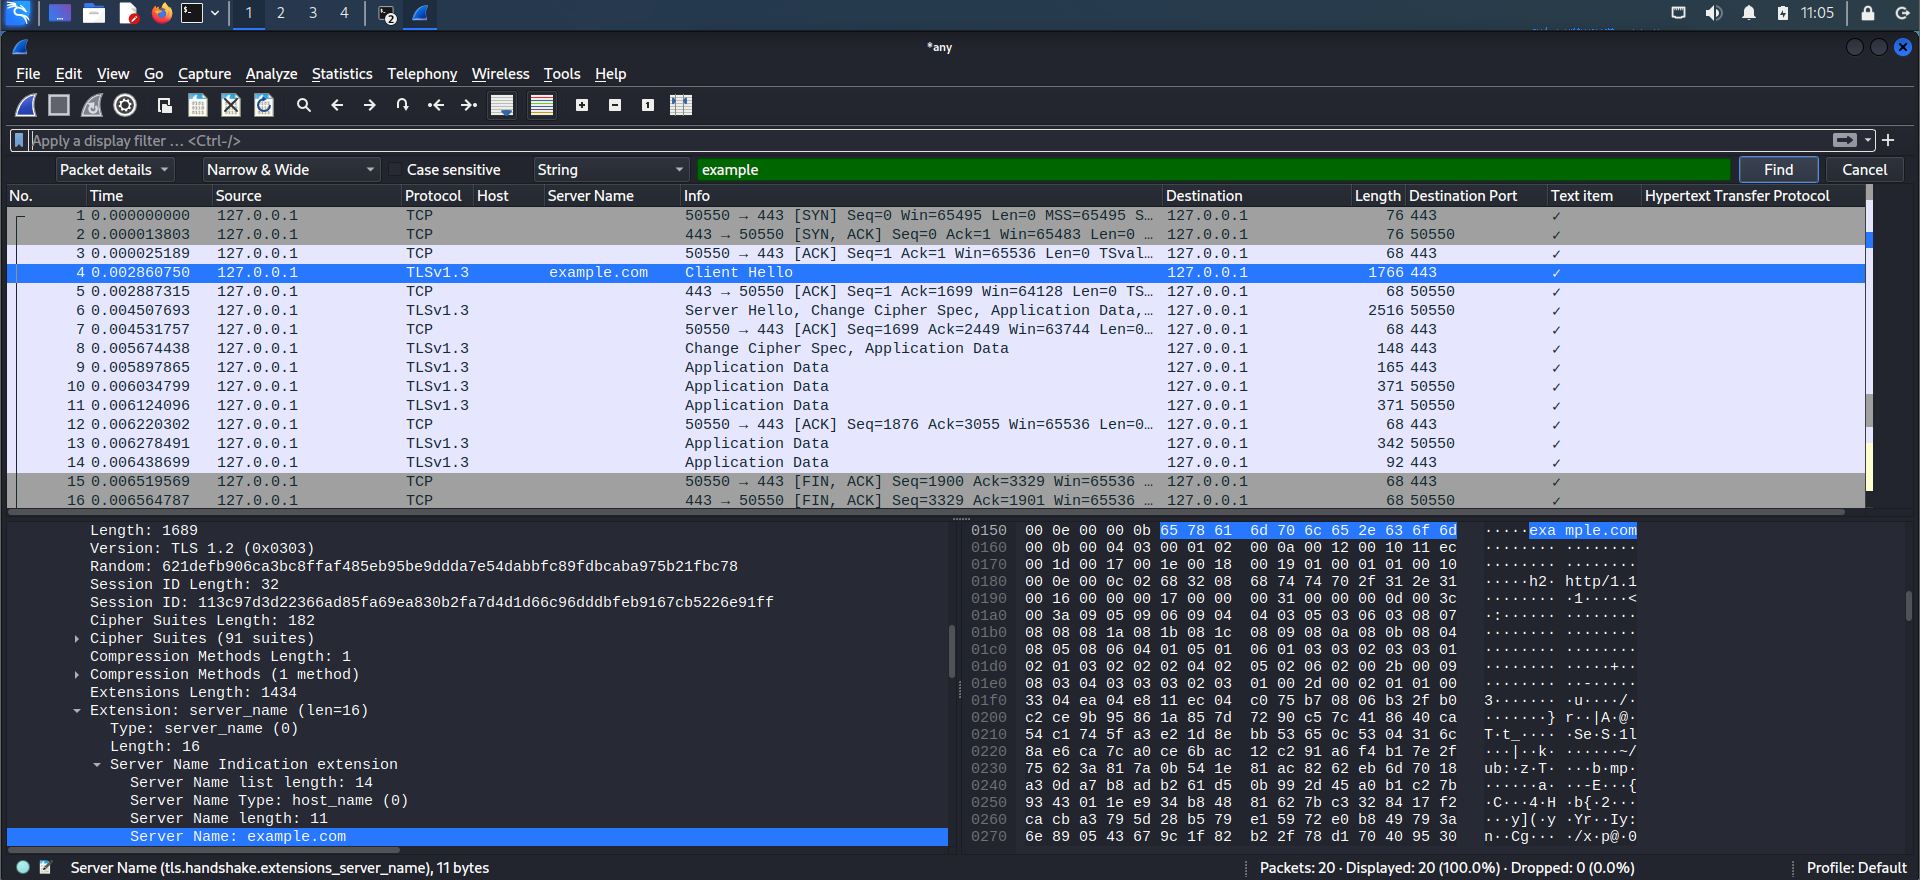Zoom in on packet list text
This screenshot has height=880, width=1920.
pos(582,105)
